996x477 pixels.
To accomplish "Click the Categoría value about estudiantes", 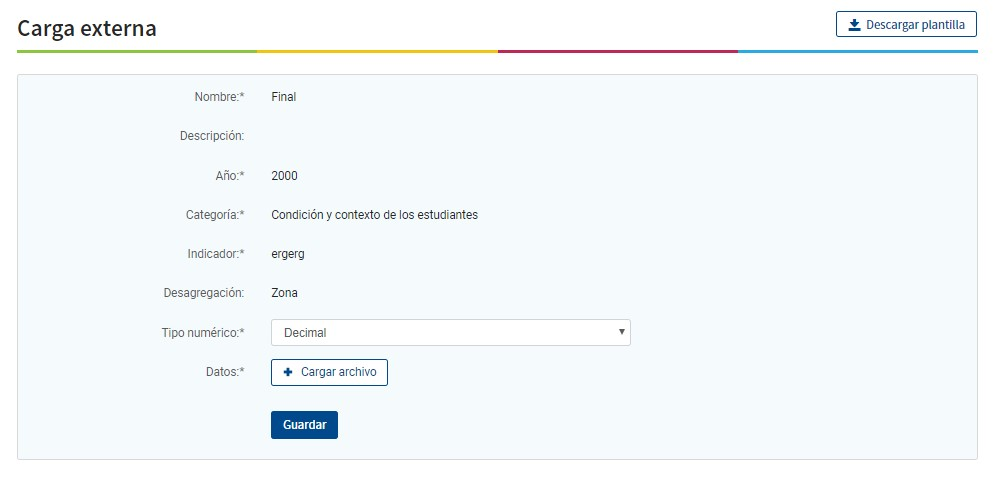I will pos(374,215).
